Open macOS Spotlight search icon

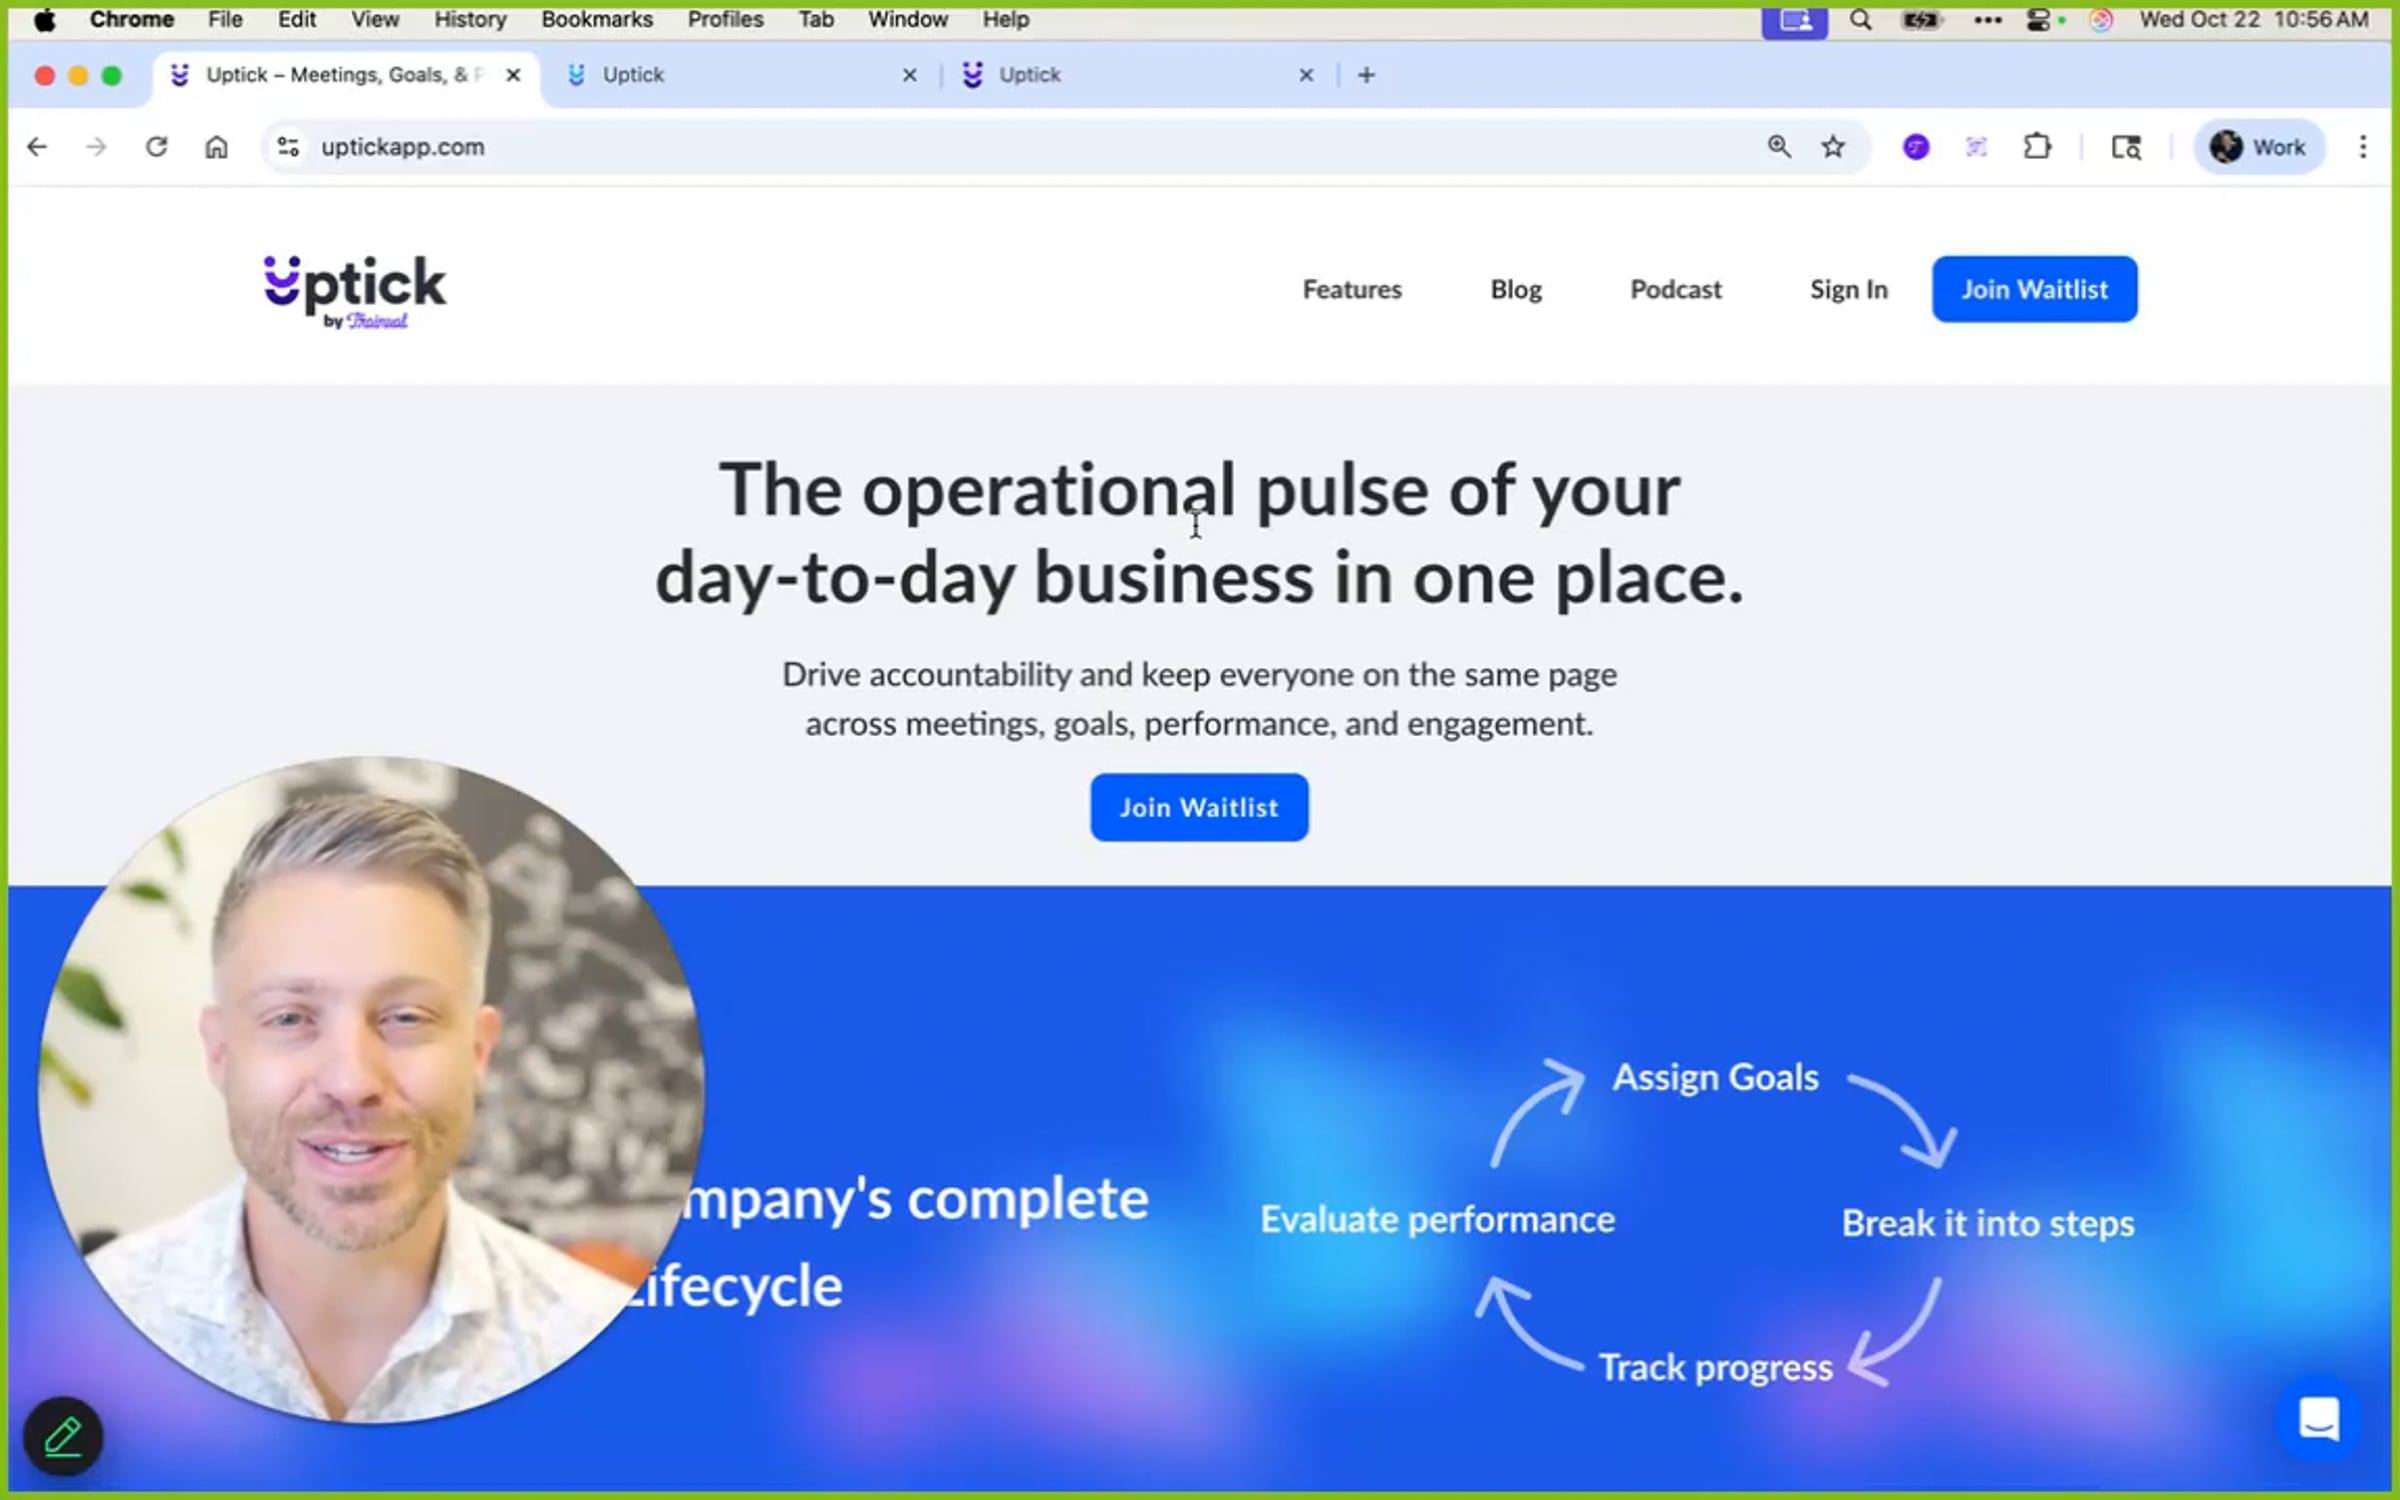1860,20
